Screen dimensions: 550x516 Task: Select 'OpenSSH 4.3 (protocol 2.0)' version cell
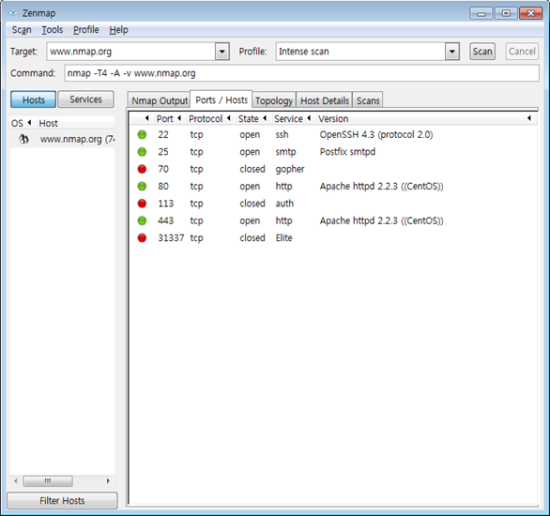coord(376,135)
